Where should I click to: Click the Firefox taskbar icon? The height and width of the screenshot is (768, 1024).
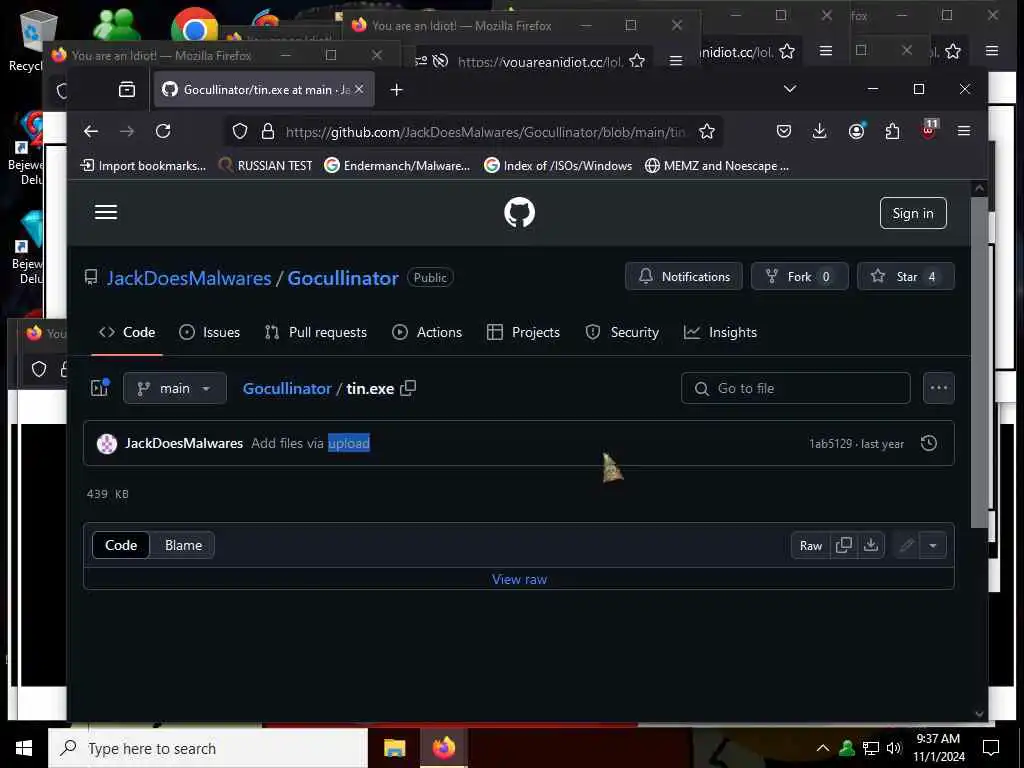pyautogui.click(x=443, y=748)
